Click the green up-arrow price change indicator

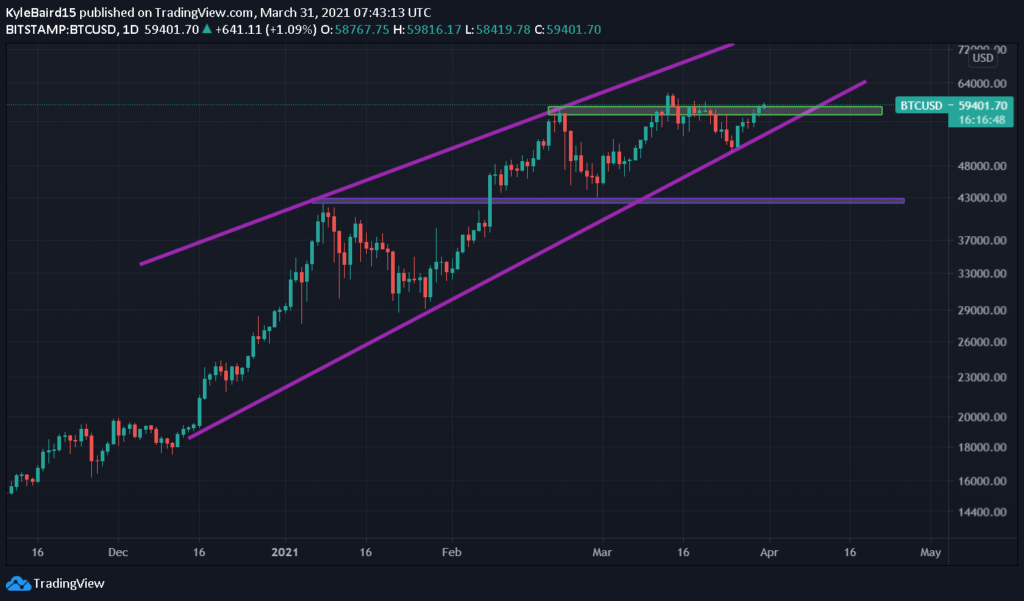[206, 29]
